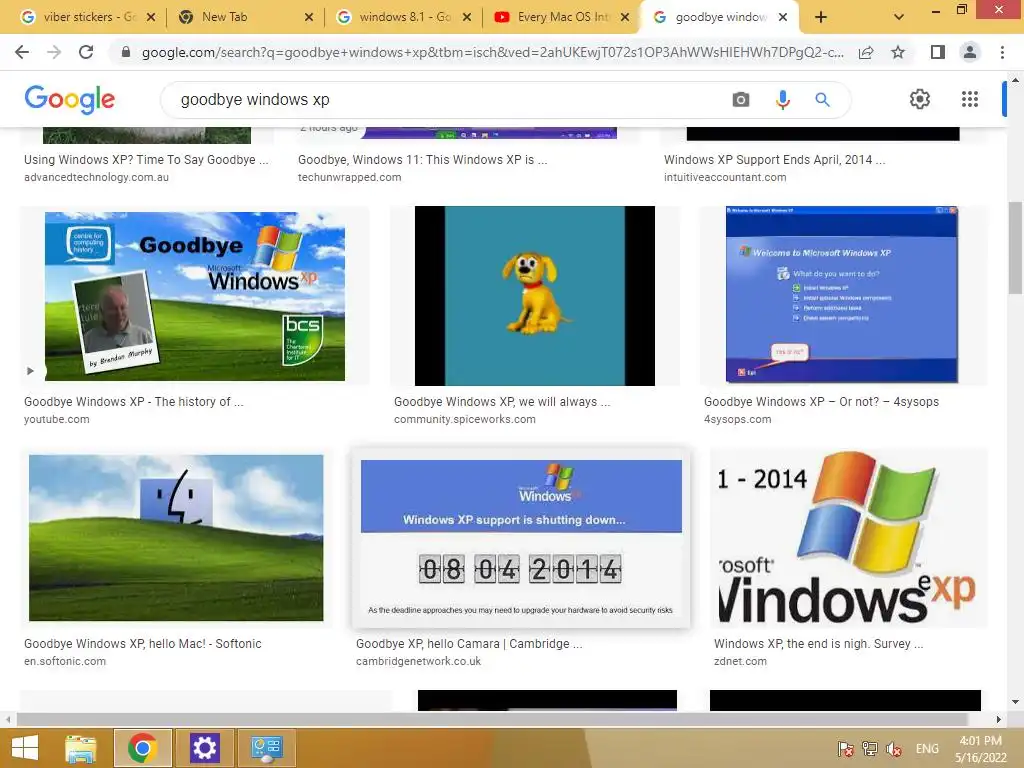Reload the current page

click(x=86, y=52)
